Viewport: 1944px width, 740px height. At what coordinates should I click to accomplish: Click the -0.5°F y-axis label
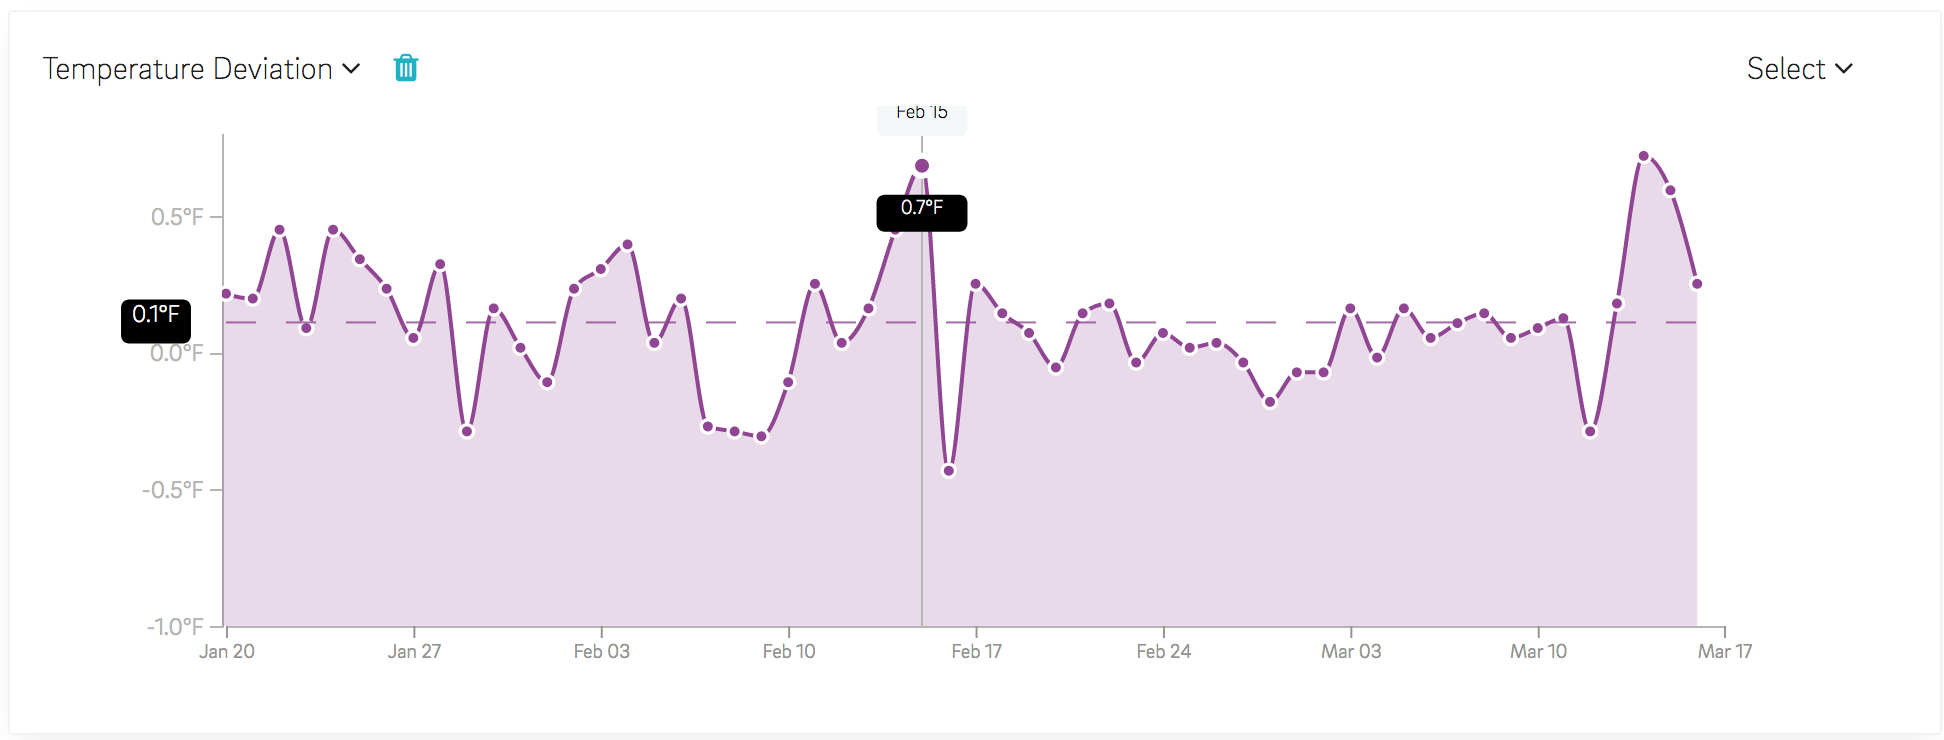point(173,490)
